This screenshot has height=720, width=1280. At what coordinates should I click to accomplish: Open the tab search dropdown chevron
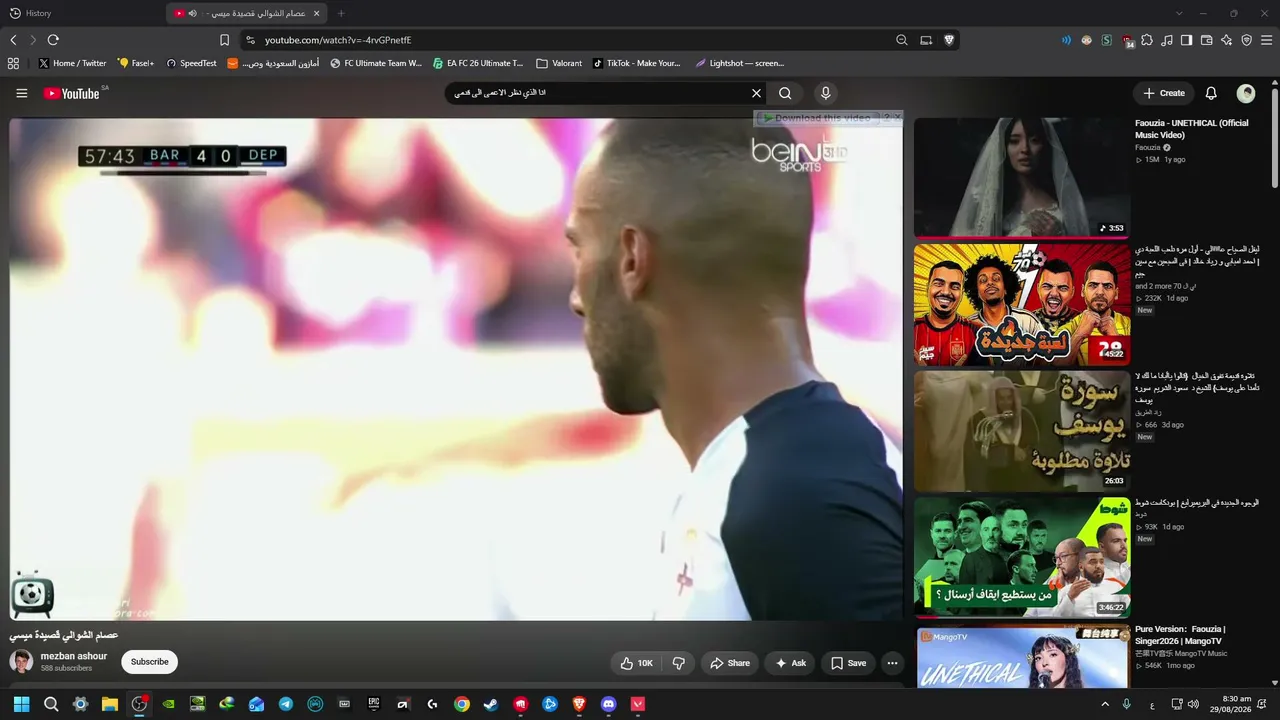coord(1179,13)
